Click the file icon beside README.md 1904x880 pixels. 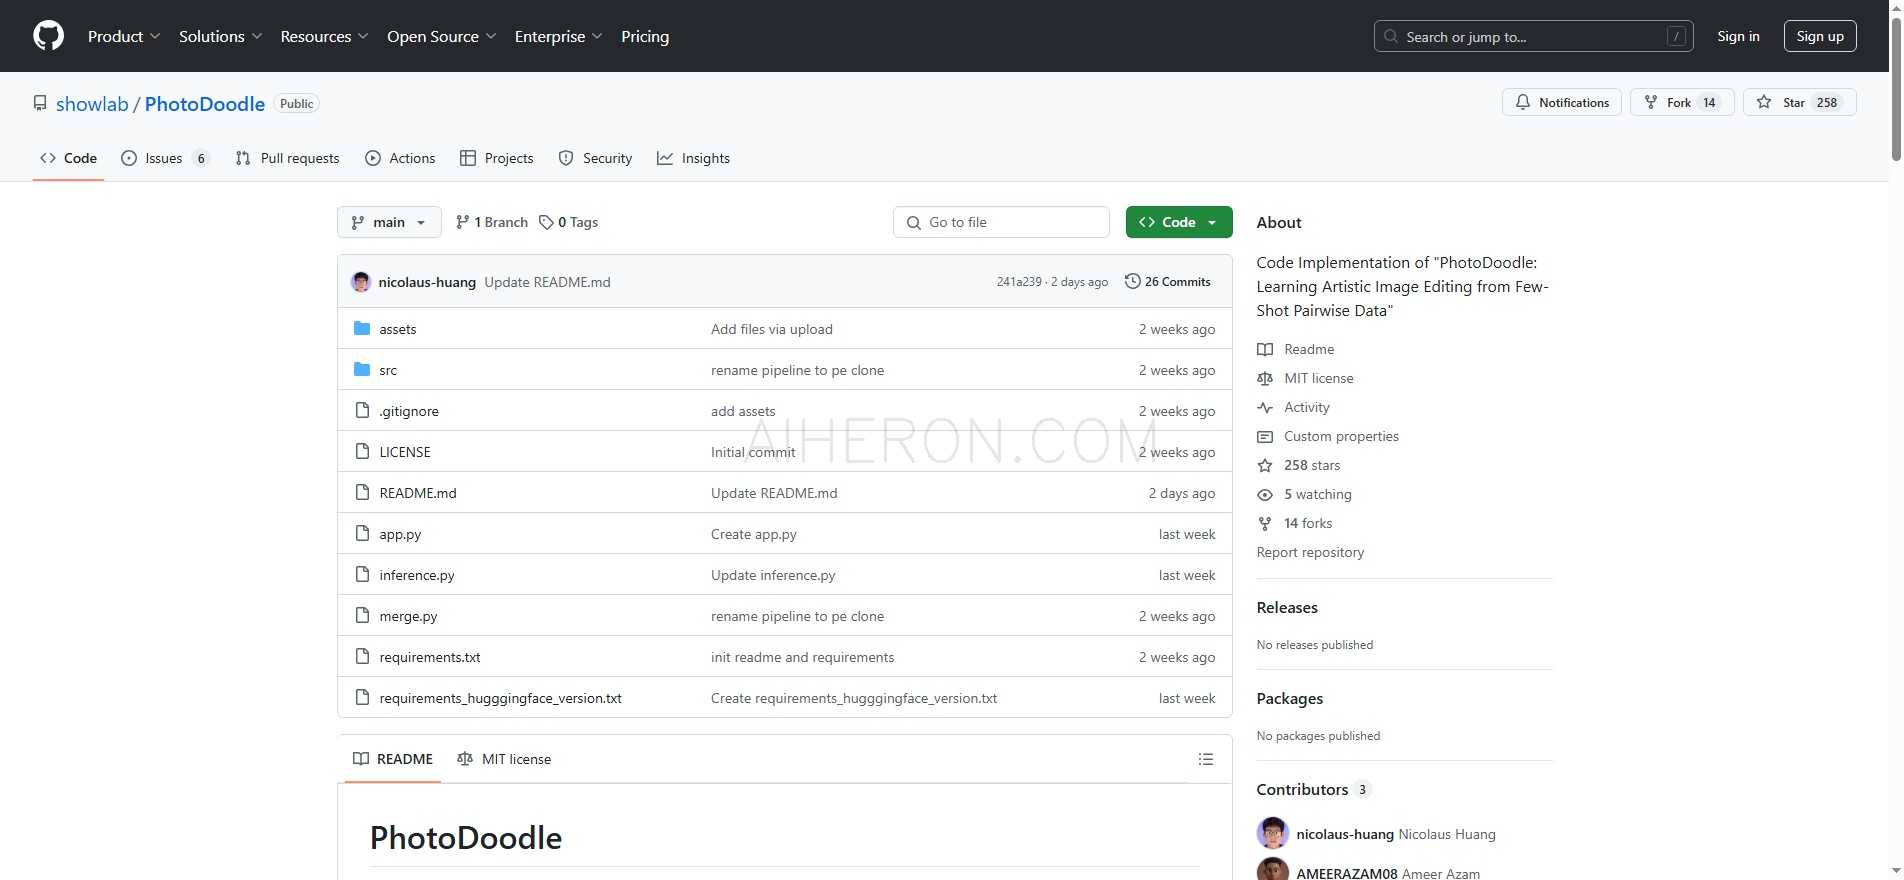click(x=362, y=492)
